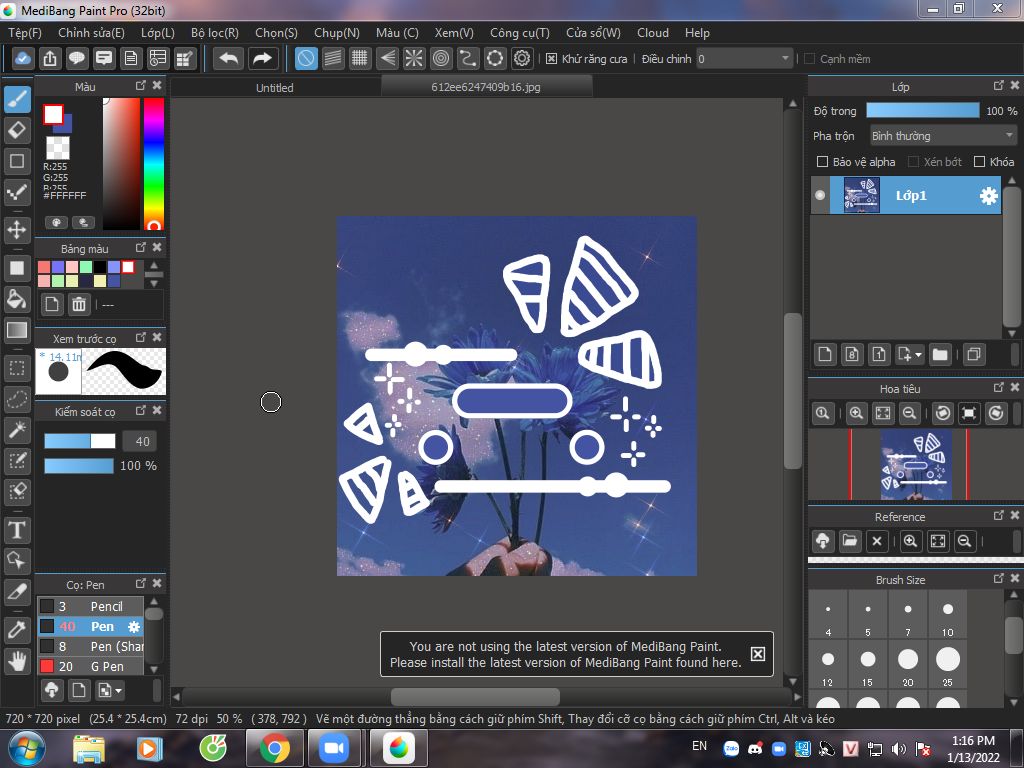Select the G Pen brush

pyautogui.click(x=90, y=666)
